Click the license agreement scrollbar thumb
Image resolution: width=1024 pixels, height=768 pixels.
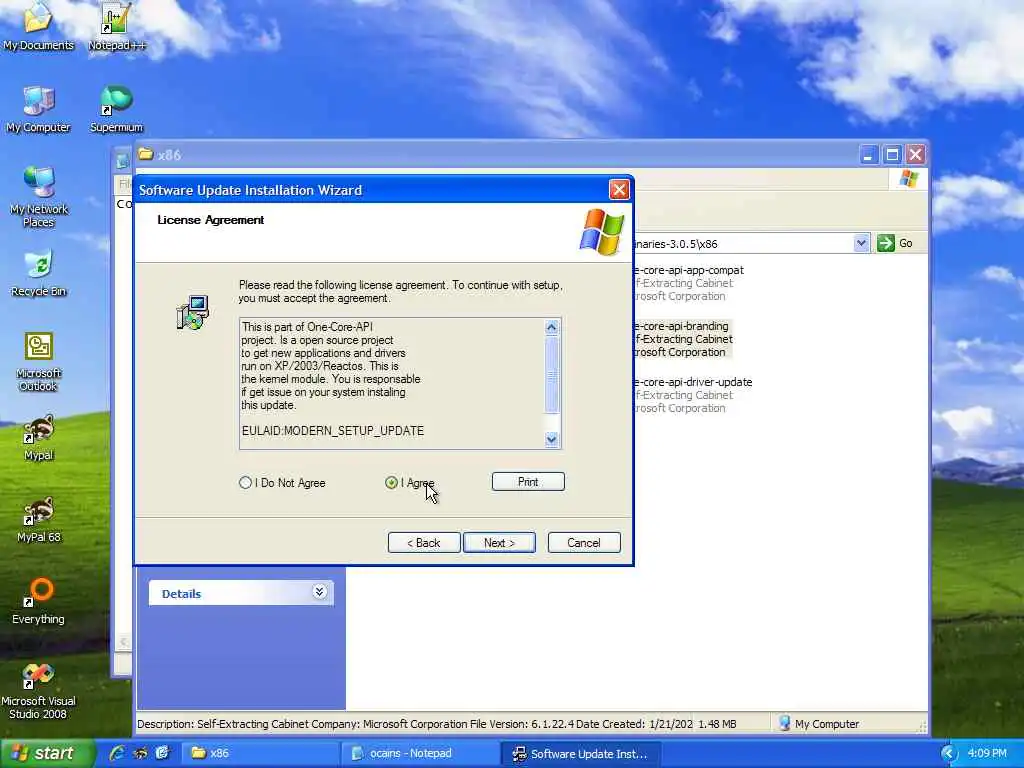tap(551, 375)
